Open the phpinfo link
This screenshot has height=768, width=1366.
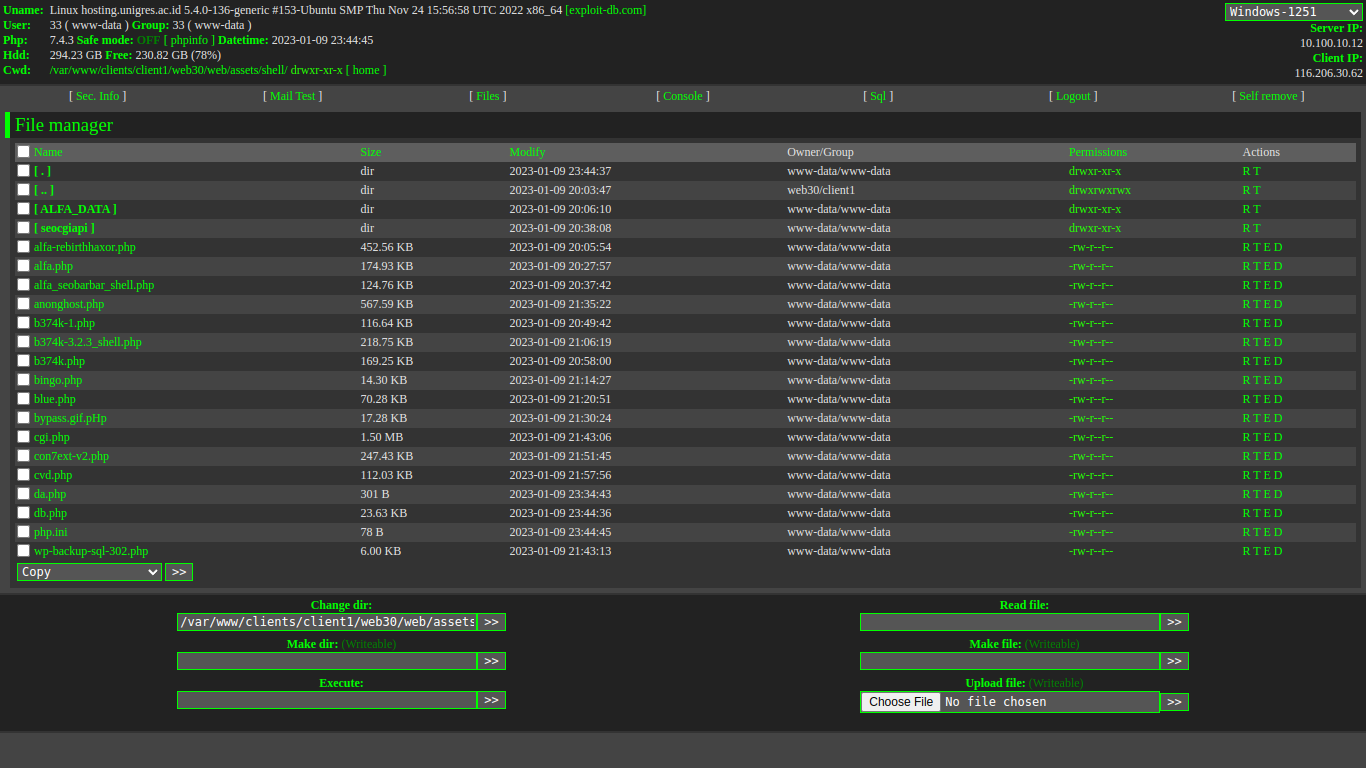point(190,40)
